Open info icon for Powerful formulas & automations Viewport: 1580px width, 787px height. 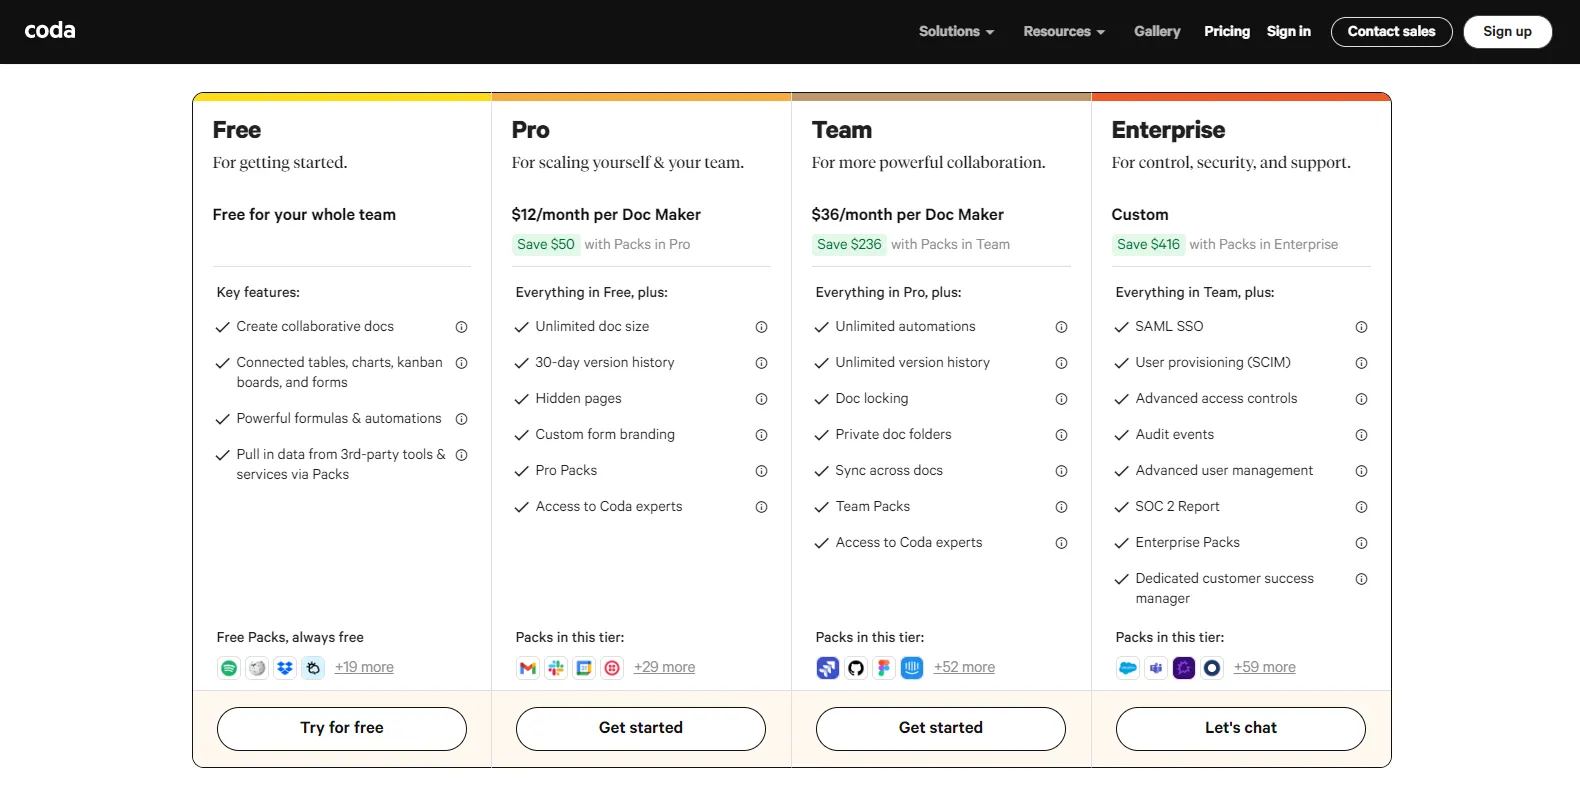(x=462, y=419)
